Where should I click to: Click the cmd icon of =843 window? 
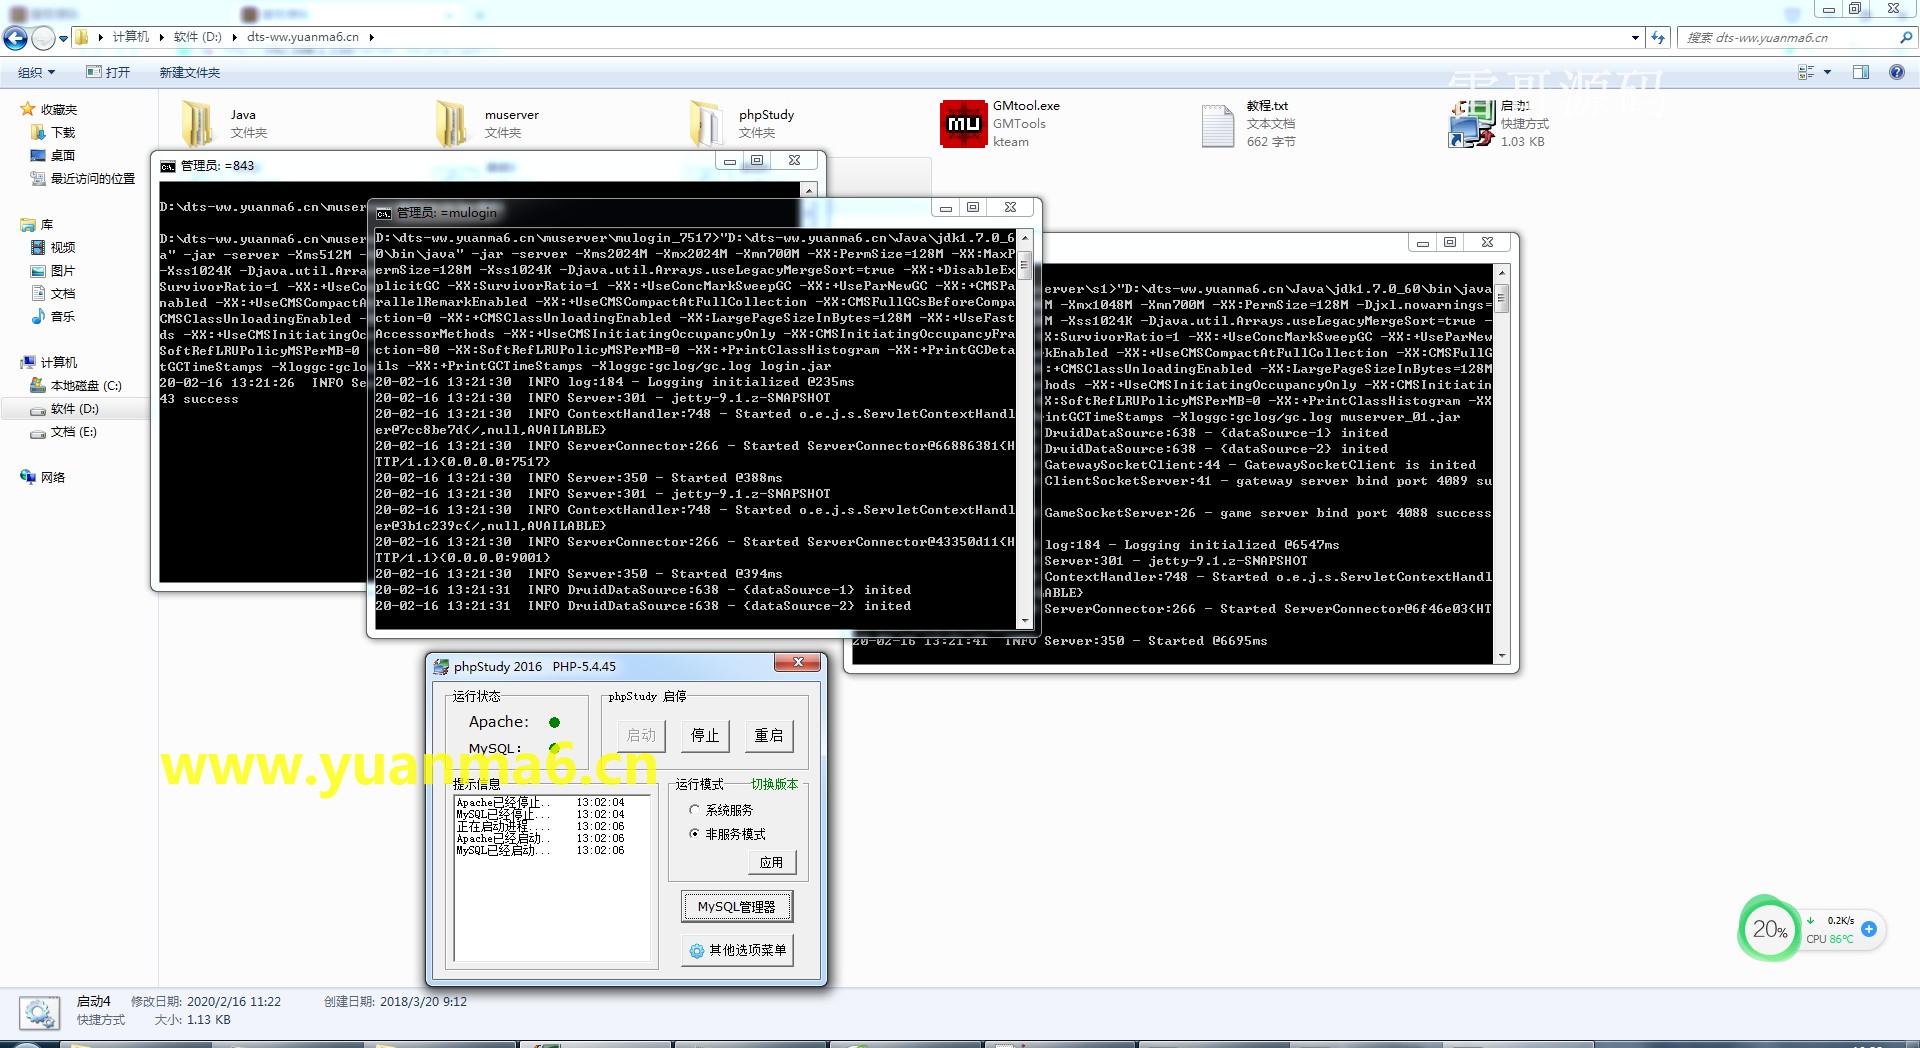coord(168,166)
